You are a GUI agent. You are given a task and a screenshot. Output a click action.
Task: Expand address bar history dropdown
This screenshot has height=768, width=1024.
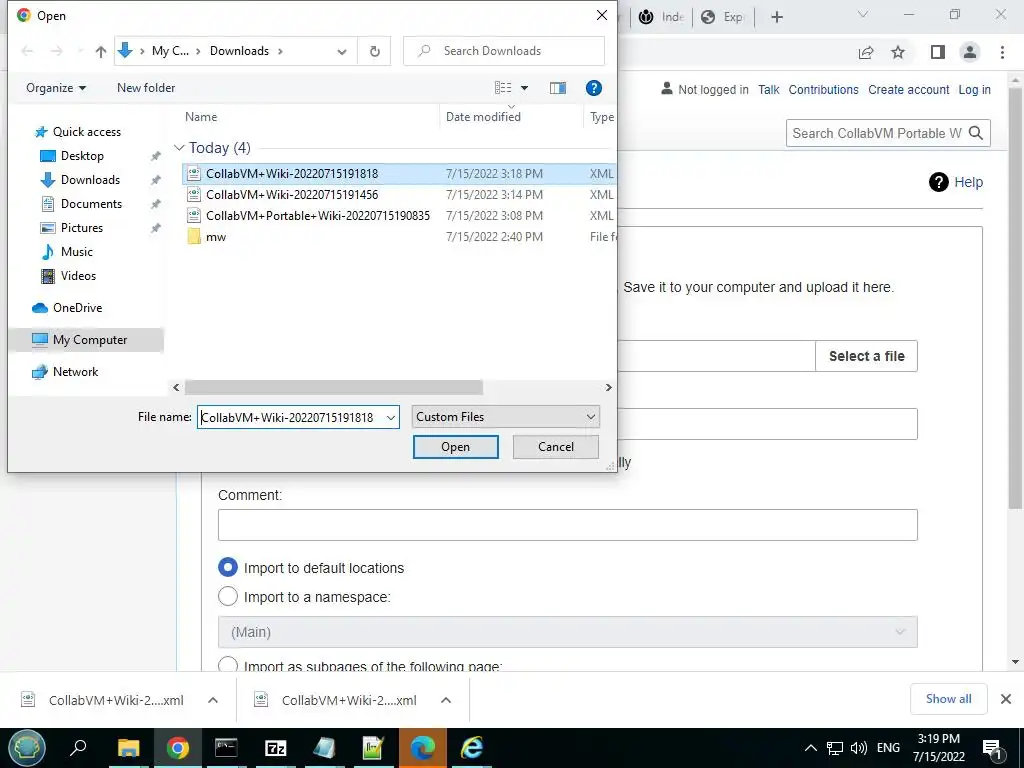[342, 51]
